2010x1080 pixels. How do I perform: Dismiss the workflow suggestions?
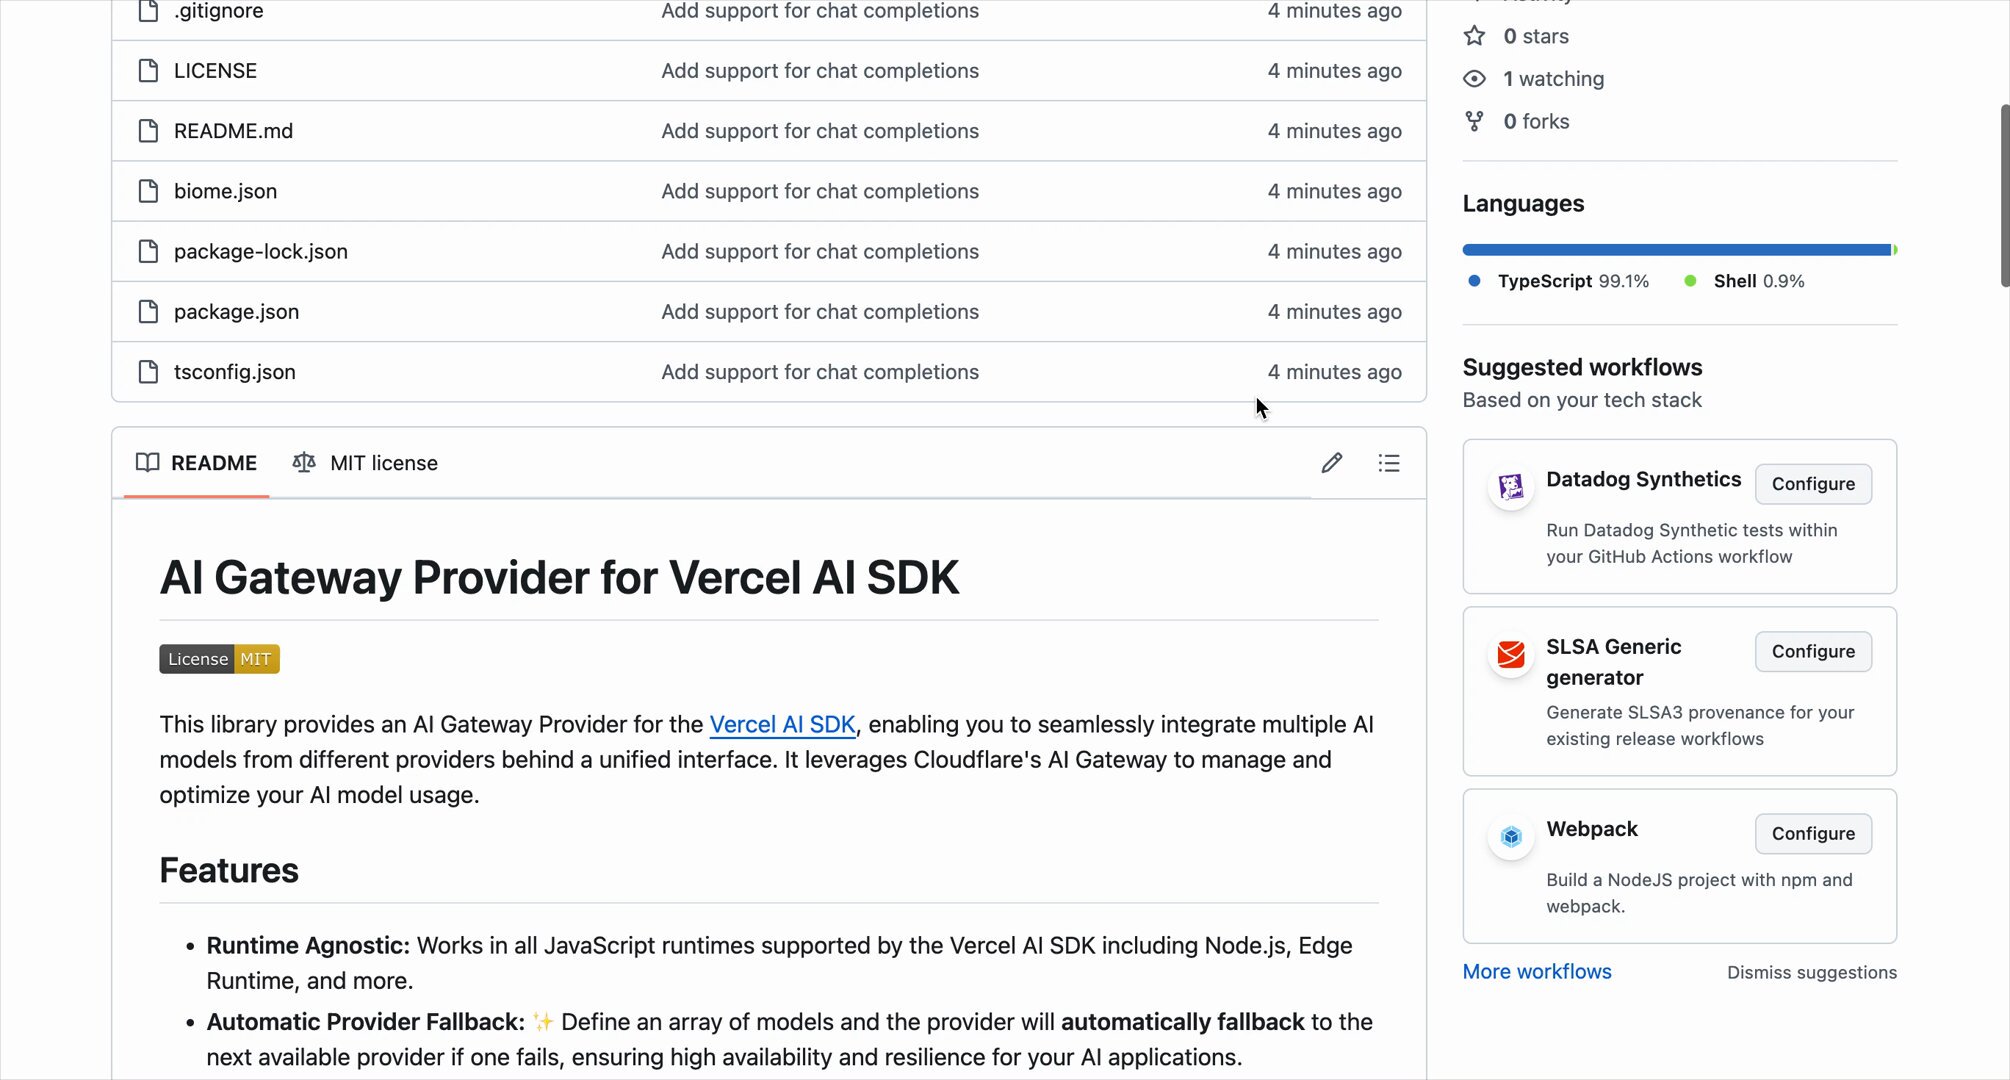pyautogui.click(x=1811, y=973)
